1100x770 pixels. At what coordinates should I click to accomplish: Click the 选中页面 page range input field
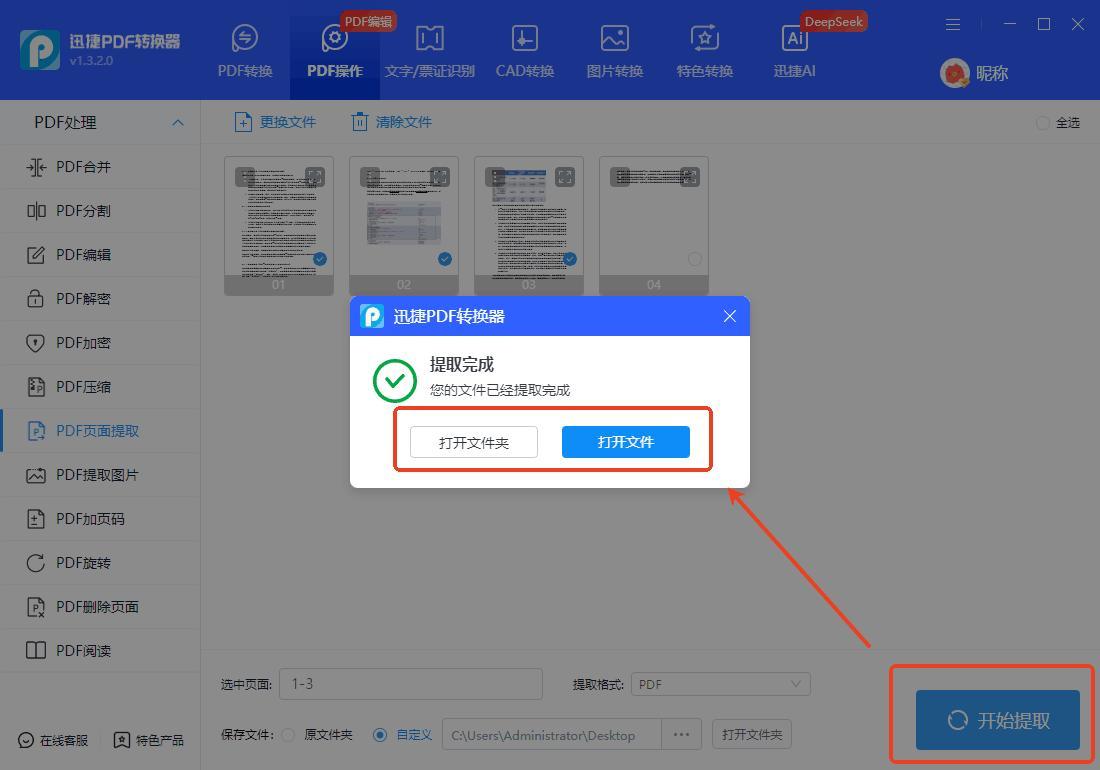click(x=410, y=684)
